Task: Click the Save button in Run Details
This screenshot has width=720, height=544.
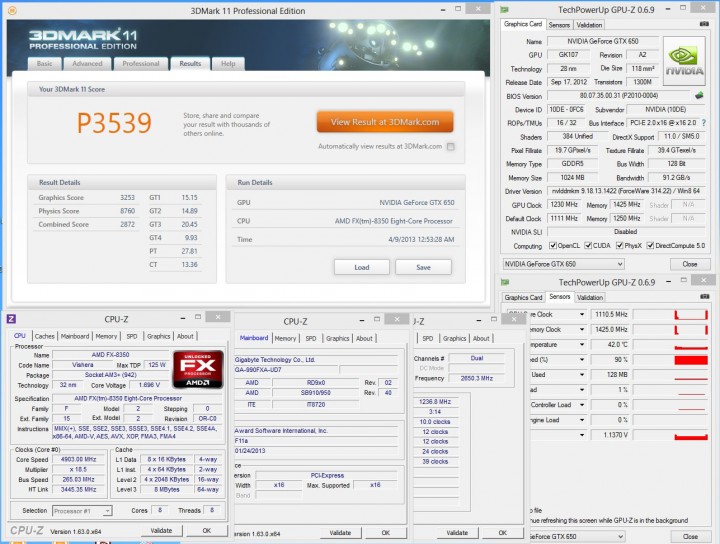Action: pyautogui.click(x=423, y=267)
